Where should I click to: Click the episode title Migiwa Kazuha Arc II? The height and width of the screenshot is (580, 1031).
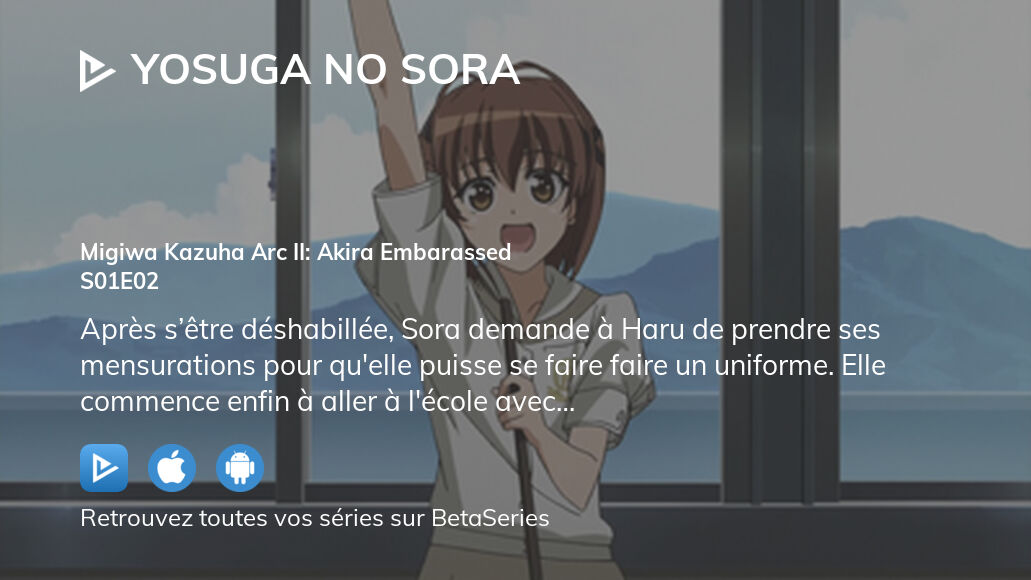pyautogui.click(x=295, y=252)
